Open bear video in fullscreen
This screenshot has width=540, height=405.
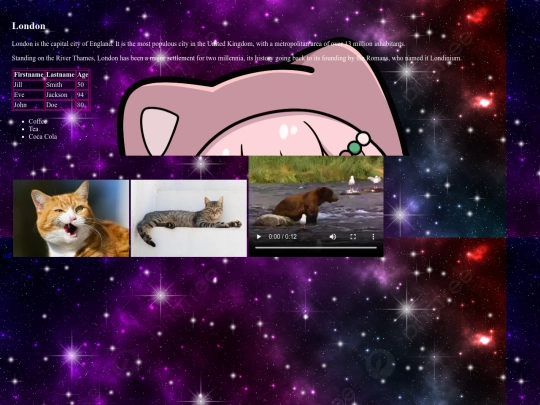coord(353,237)
